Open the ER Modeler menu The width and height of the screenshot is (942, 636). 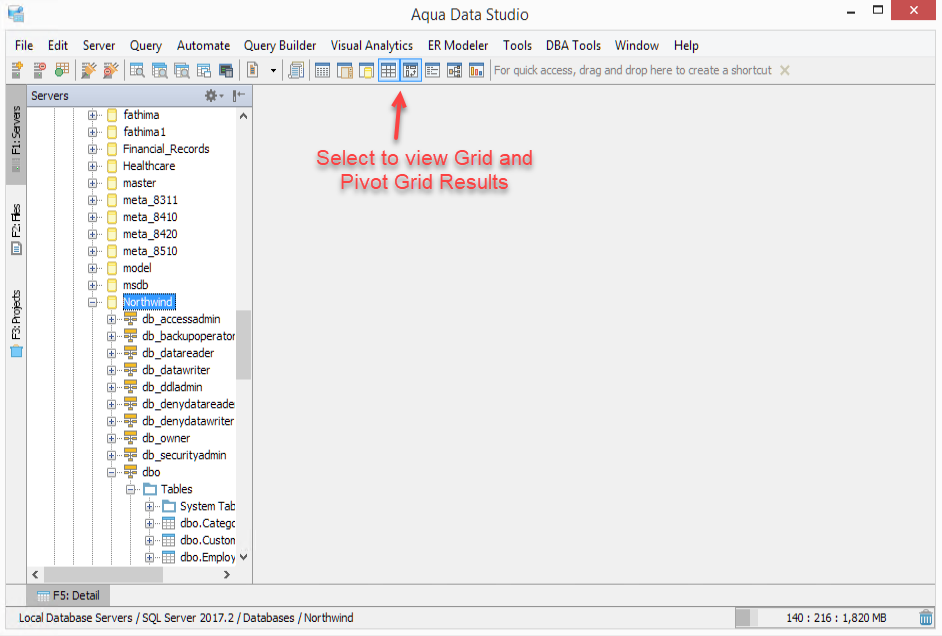[x=458, y=46]
